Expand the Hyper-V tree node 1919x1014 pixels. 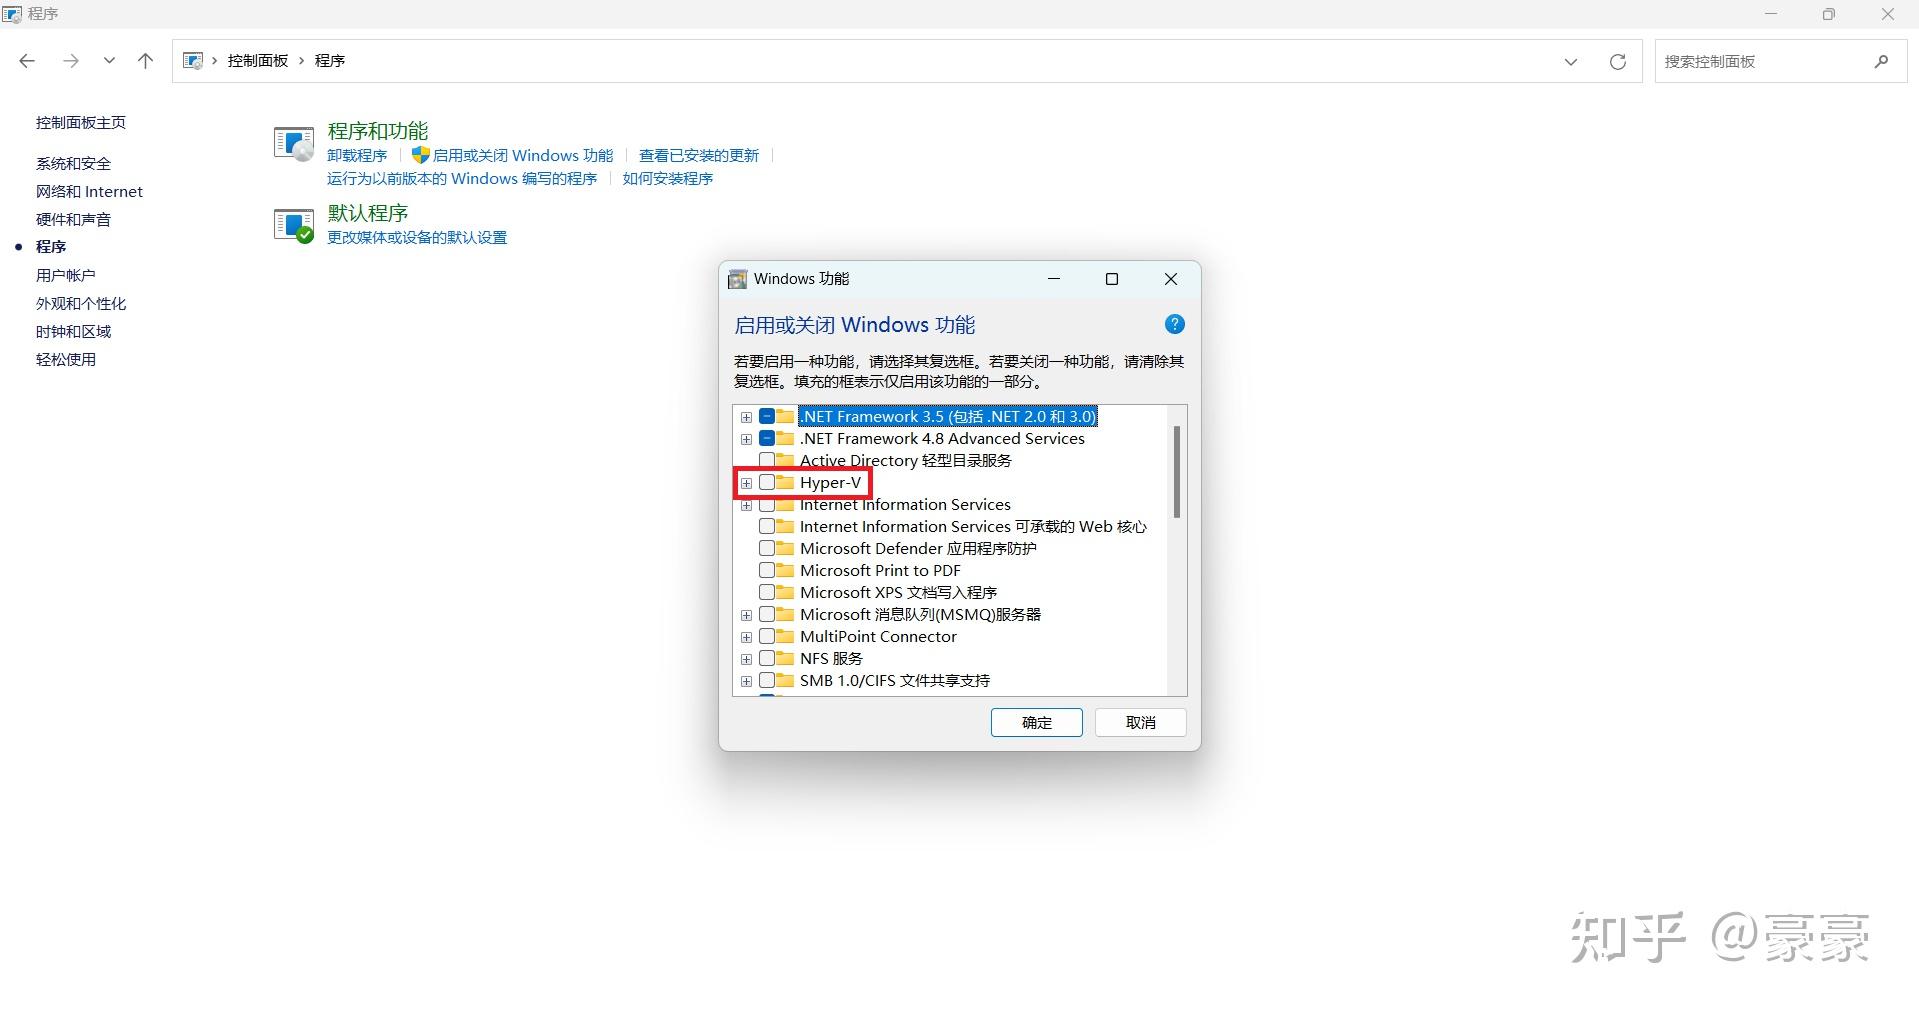[x=746, y=483]
